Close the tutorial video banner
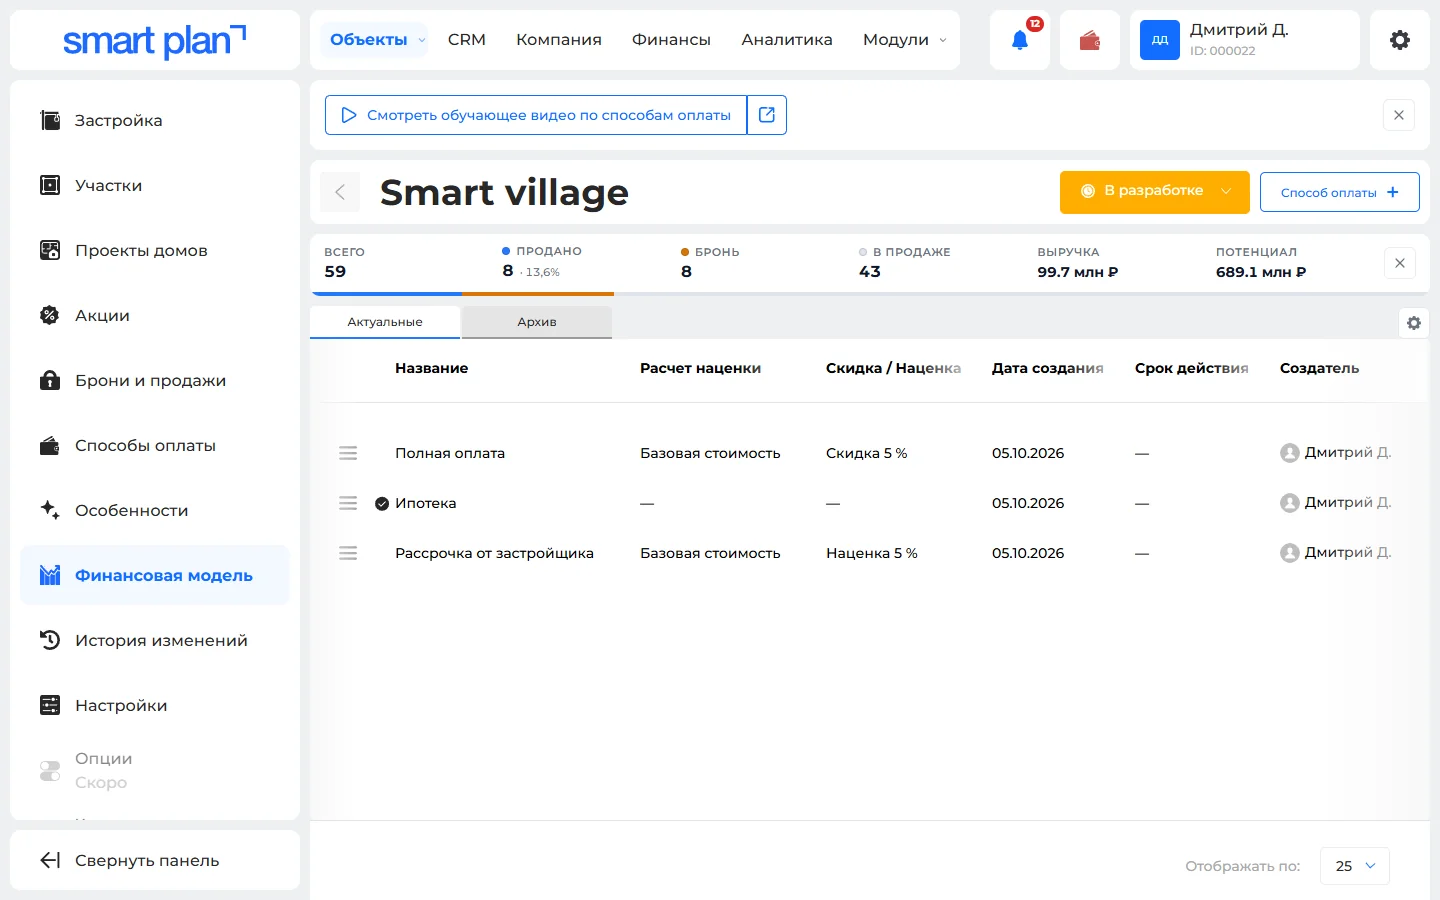Screen dimensions: 1440x900 click(1399, 115)
